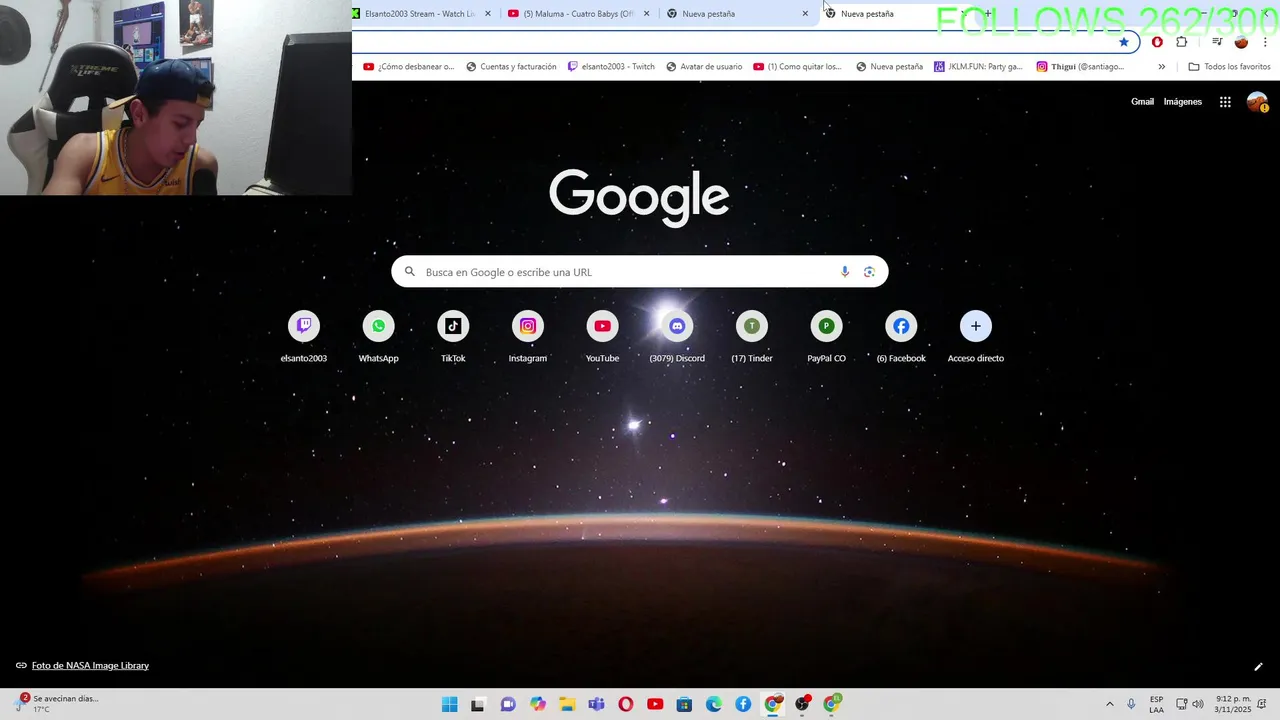
Task: Click the microphone tray icon
Action: pyautogui.click(x=1131, y=704)
